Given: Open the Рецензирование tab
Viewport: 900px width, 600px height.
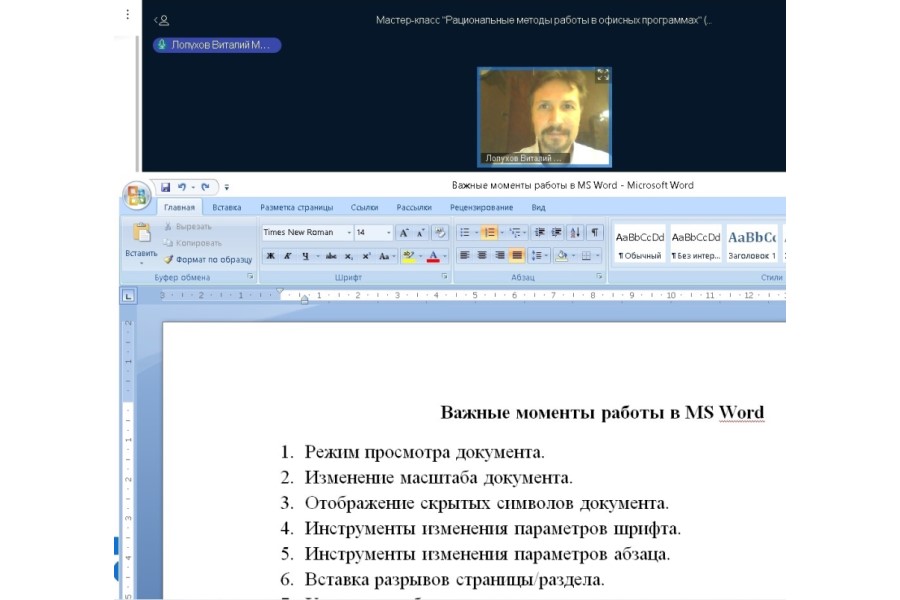Looking at the screenshot, I should 482,207.
